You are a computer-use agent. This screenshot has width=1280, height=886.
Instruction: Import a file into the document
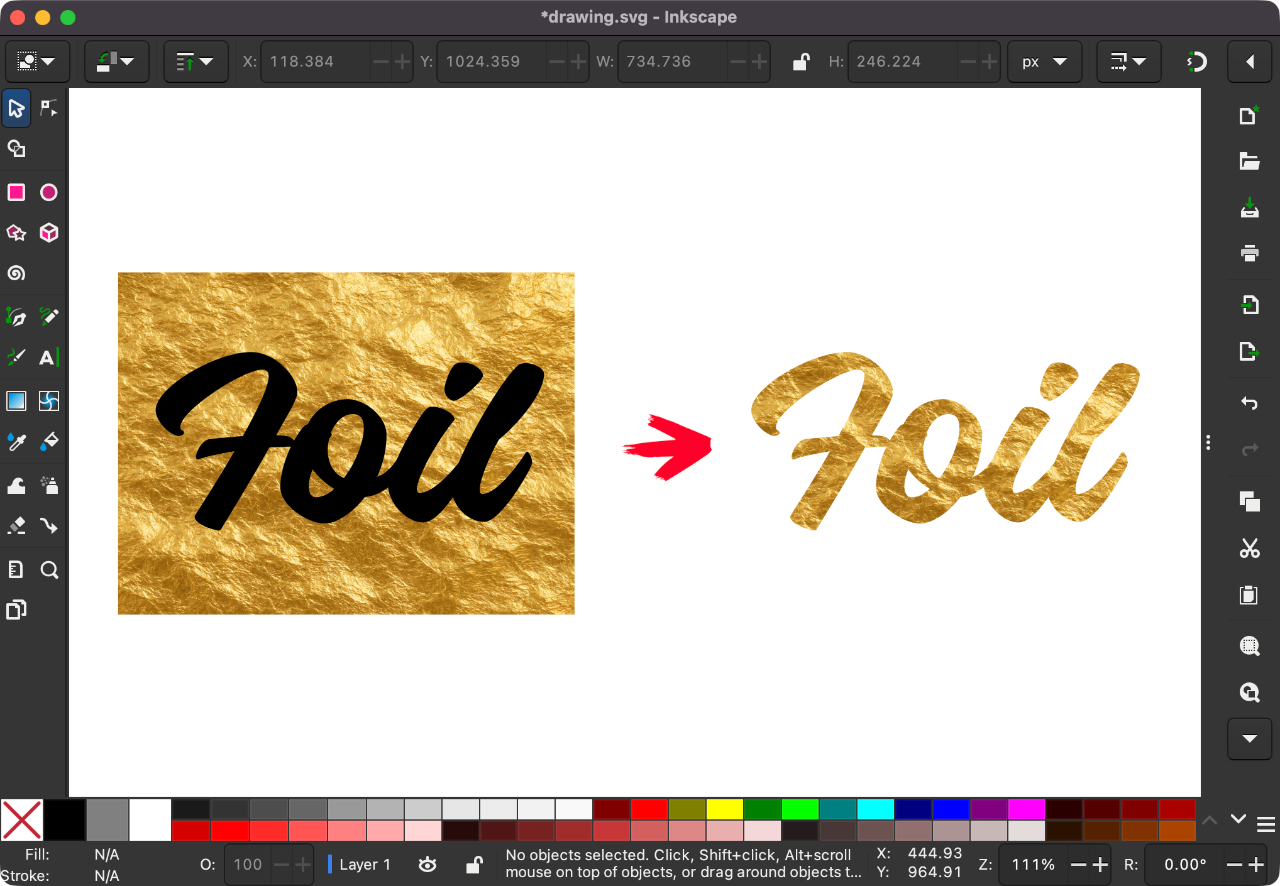tap(1249, 305)
